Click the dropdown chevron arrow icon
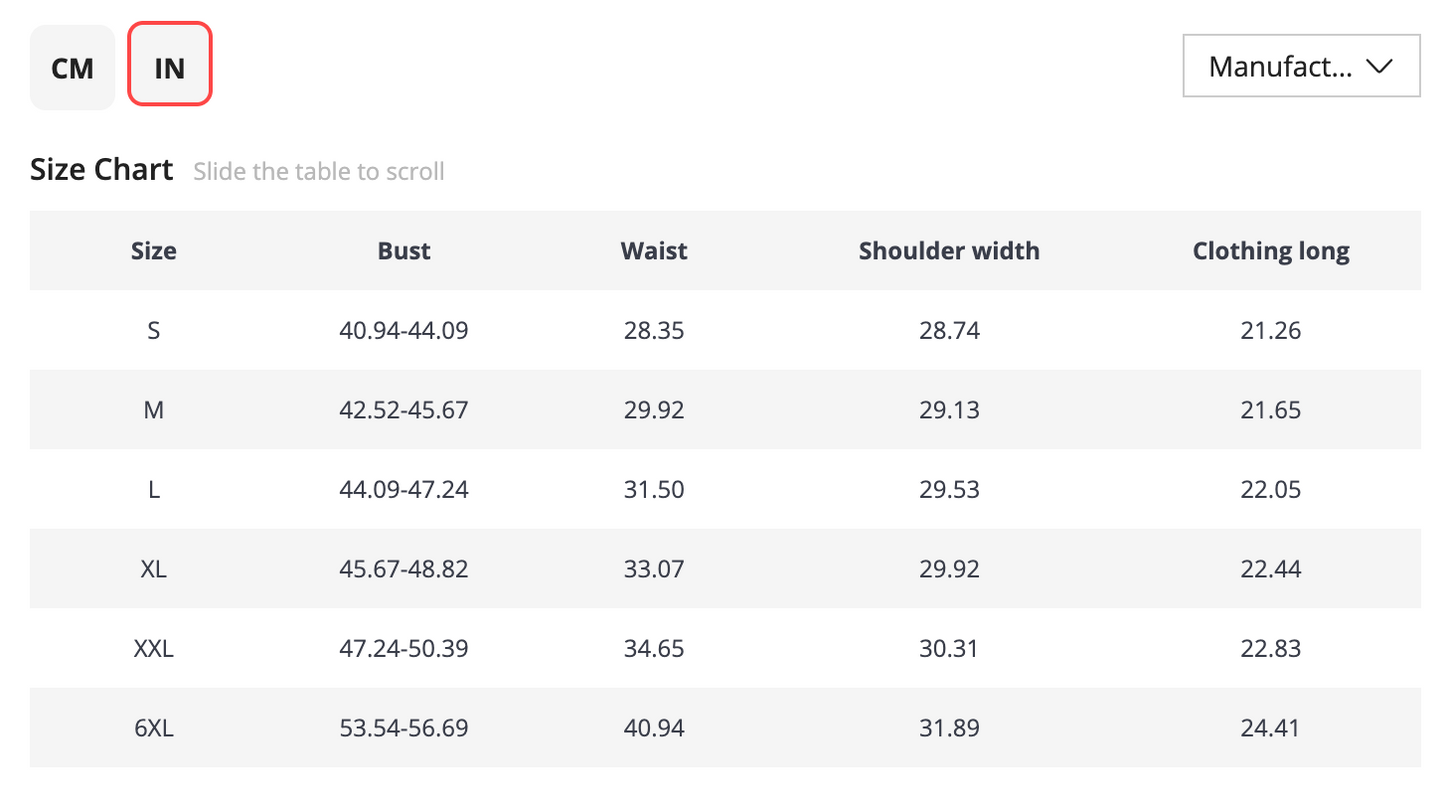This screenshot has width=1445, height=807. (x=1380, y=66)
